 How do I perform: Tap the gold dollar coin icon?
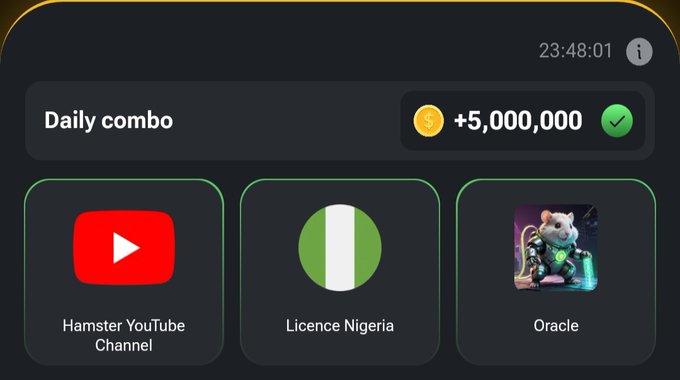point(428,121)
